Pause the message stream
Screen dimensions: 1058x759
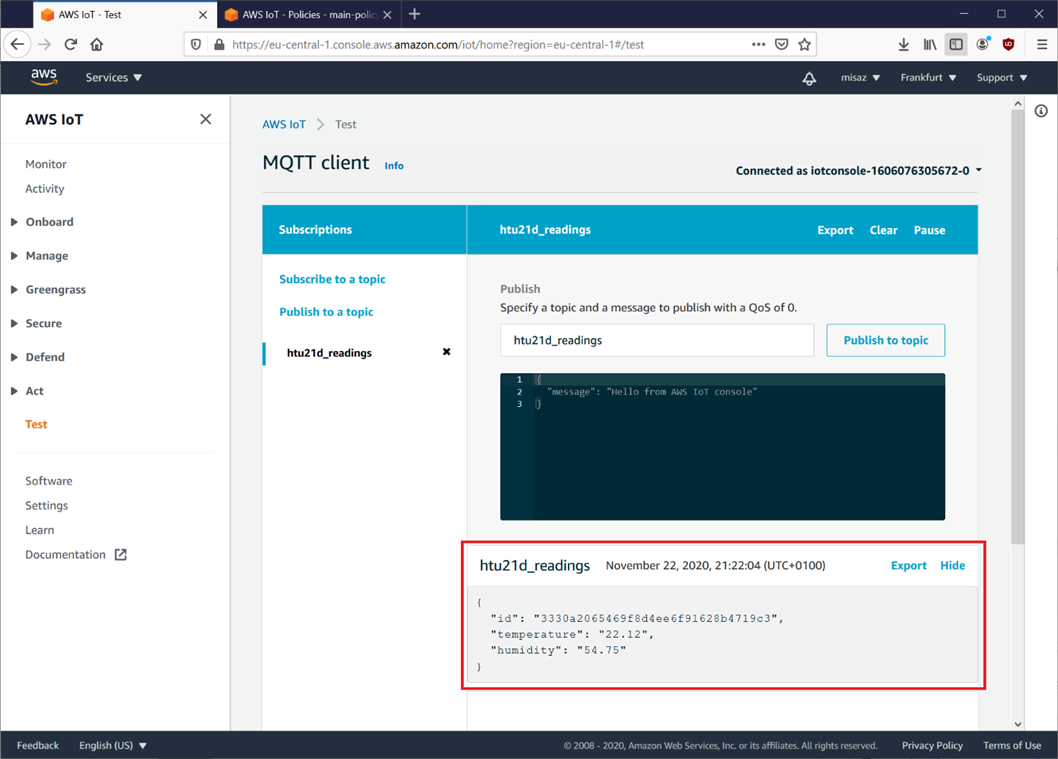click(x=929, y=230)
